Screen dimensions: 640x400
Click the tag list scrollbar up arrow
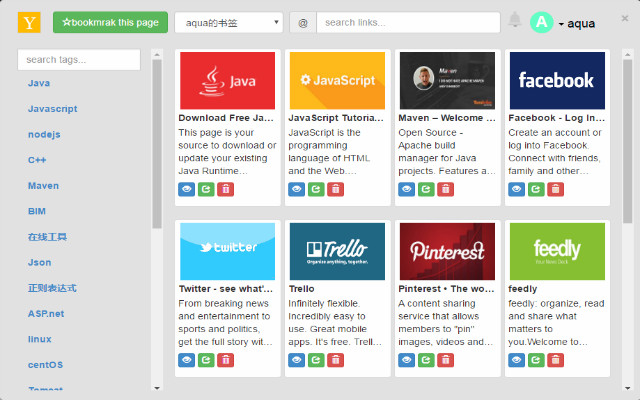point(157,54)
